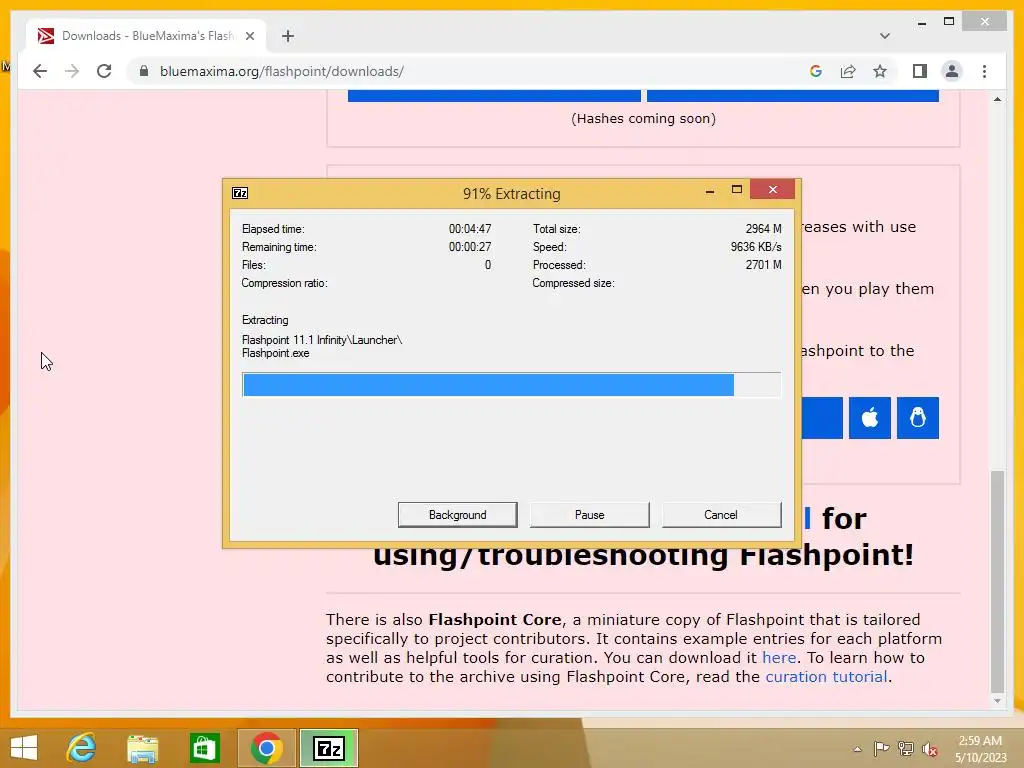Open network tray icon
This screenshot has height=768, width=1024.
(x=906, y=749)
